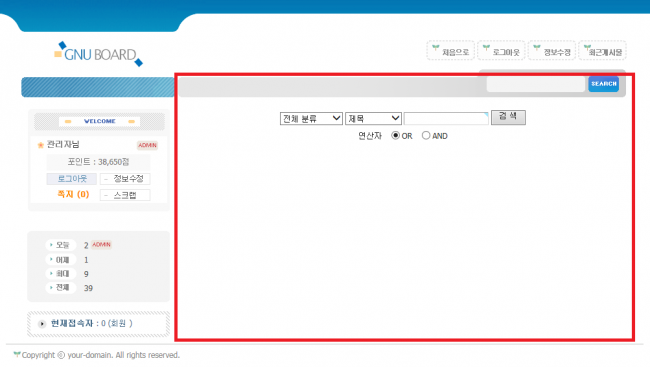Image resolution: width=650 pixels, height=367 pixels.
Task: Click the 스크랩 button in sidebar
Action: 125,195
